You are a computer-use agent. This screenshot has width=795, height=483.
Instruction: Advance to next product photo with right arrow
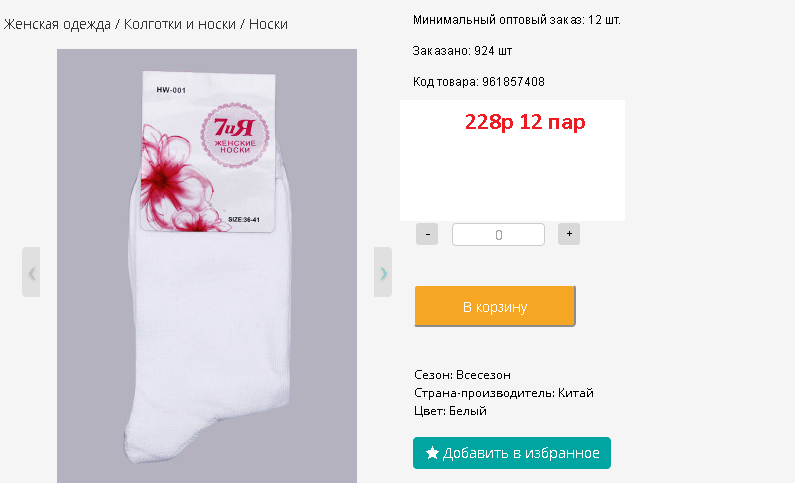(x=383, y=272)
